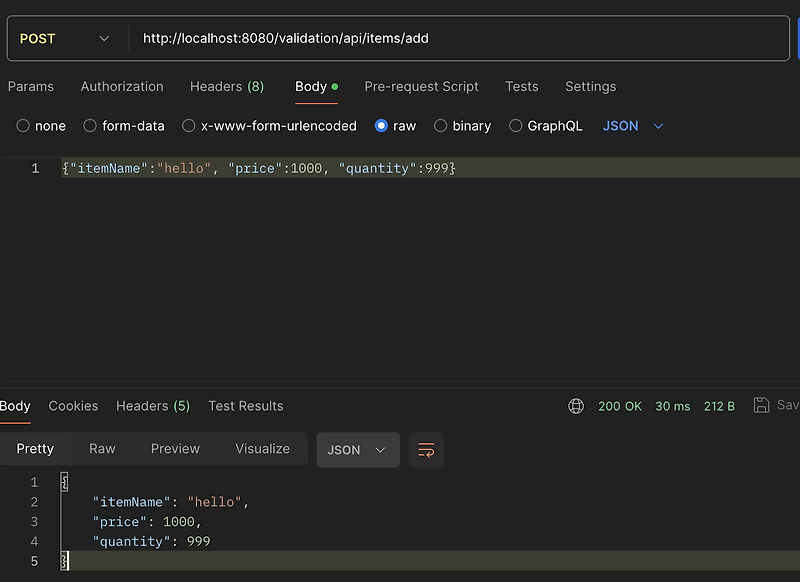Open the JSON format dropdown in response pane
The height and width of the screenshot is (582, 800).
(357, 449)
